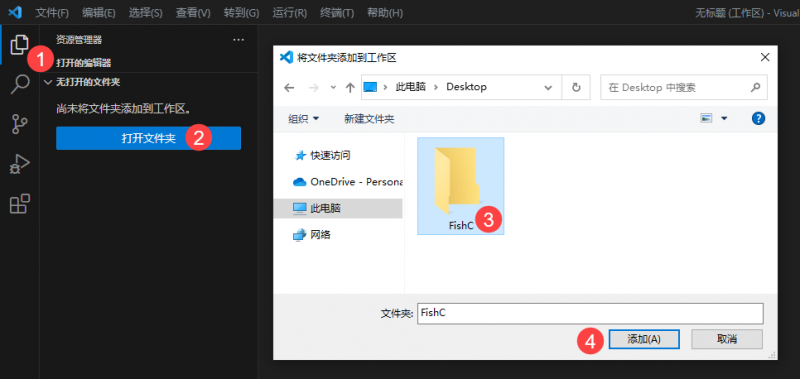Click the 文件夹 name input field
800x379 pixels.
click(590, 313)
